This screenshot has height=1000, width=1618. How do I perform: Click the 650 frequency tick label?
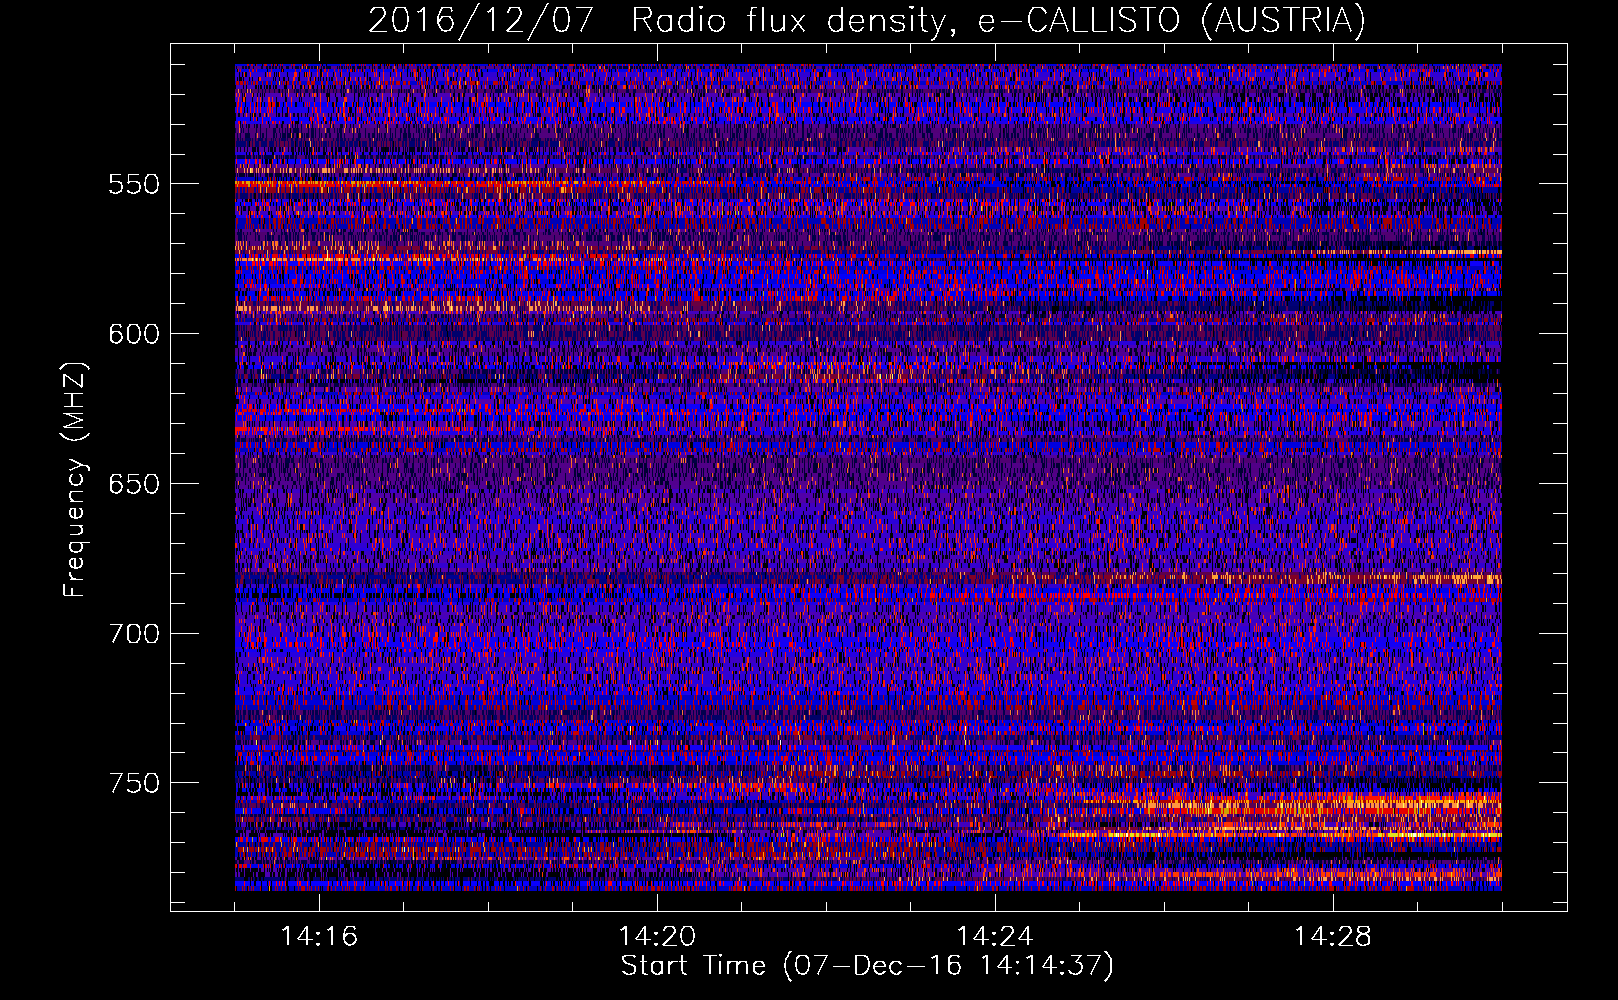[x=134, y=484]
